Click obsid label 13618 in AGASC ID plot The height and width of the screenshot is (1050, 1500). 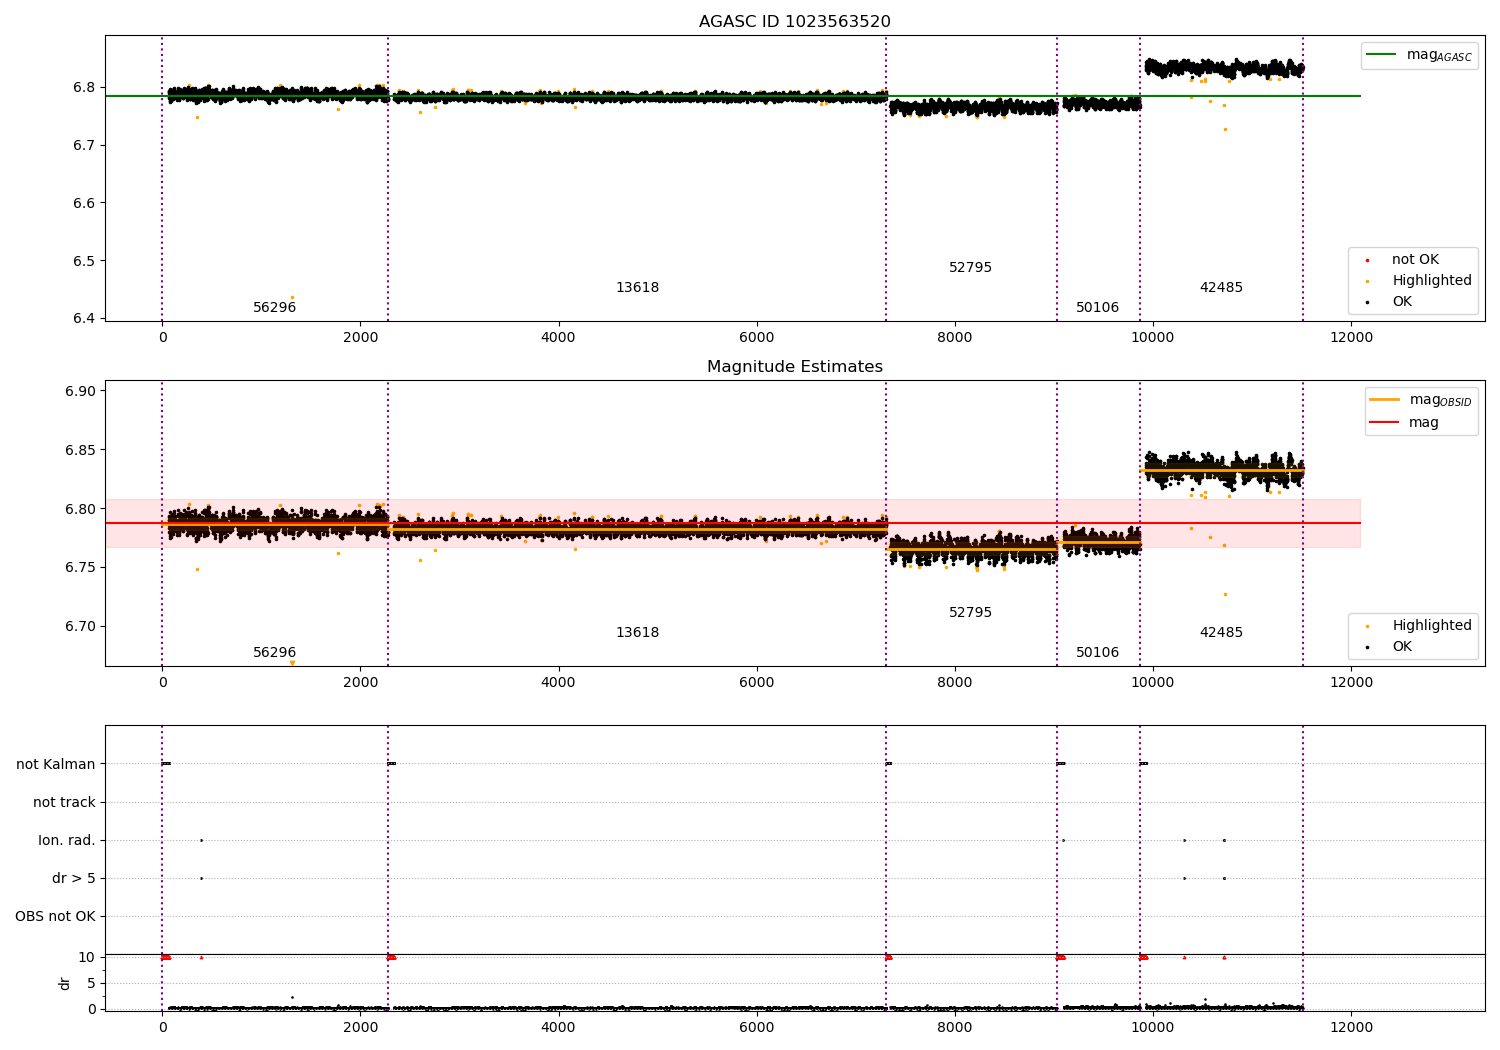coord(637,288)
